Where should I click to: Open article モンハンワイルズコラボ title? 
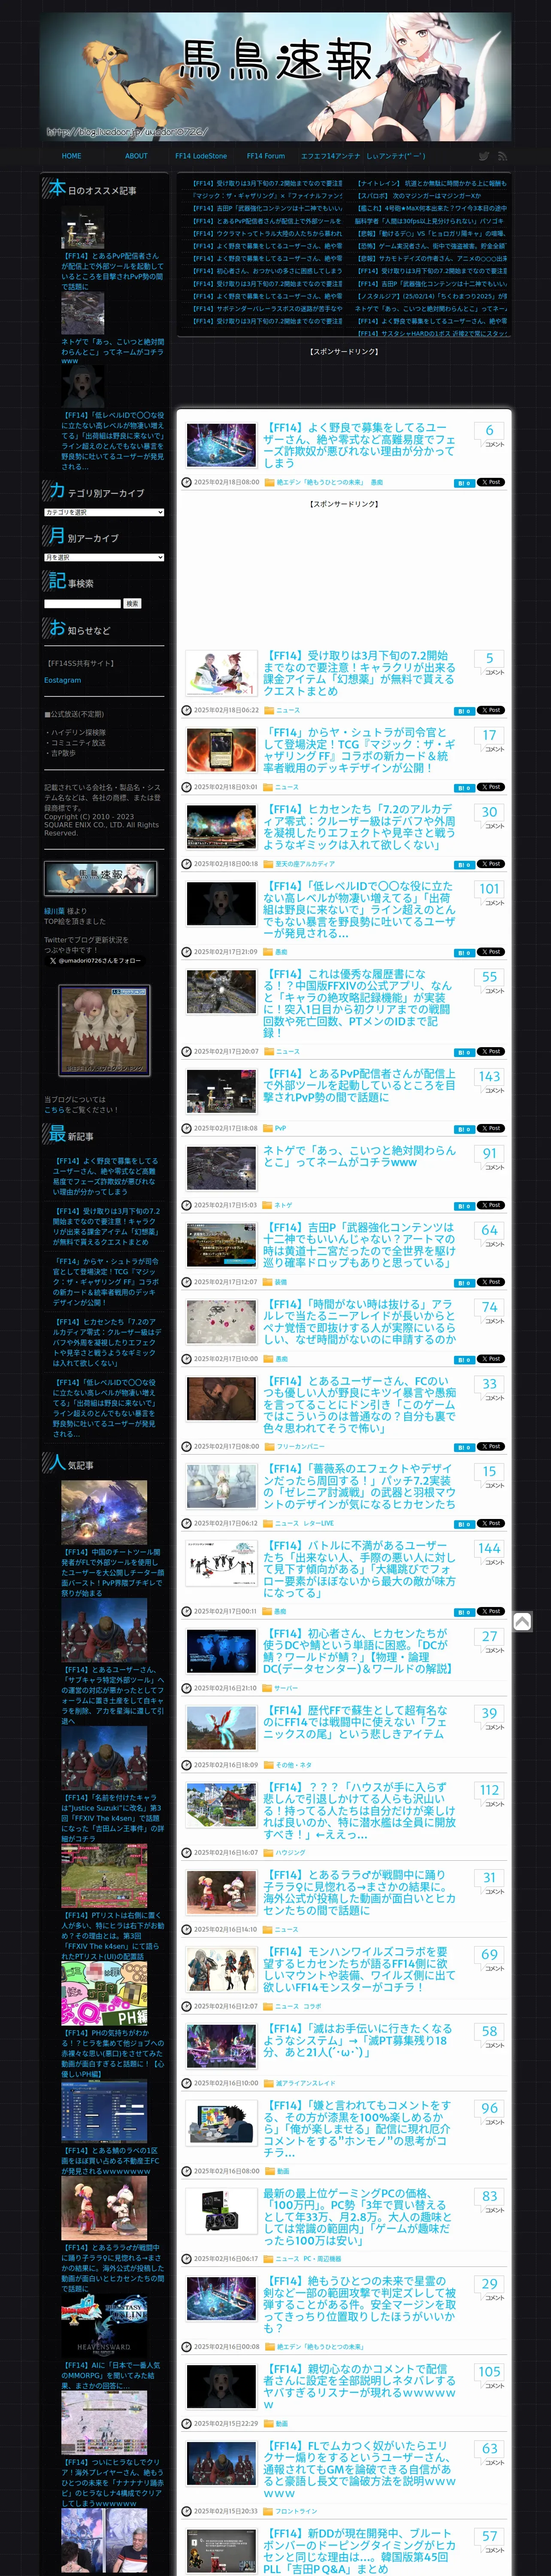(x=359, y=1969)
